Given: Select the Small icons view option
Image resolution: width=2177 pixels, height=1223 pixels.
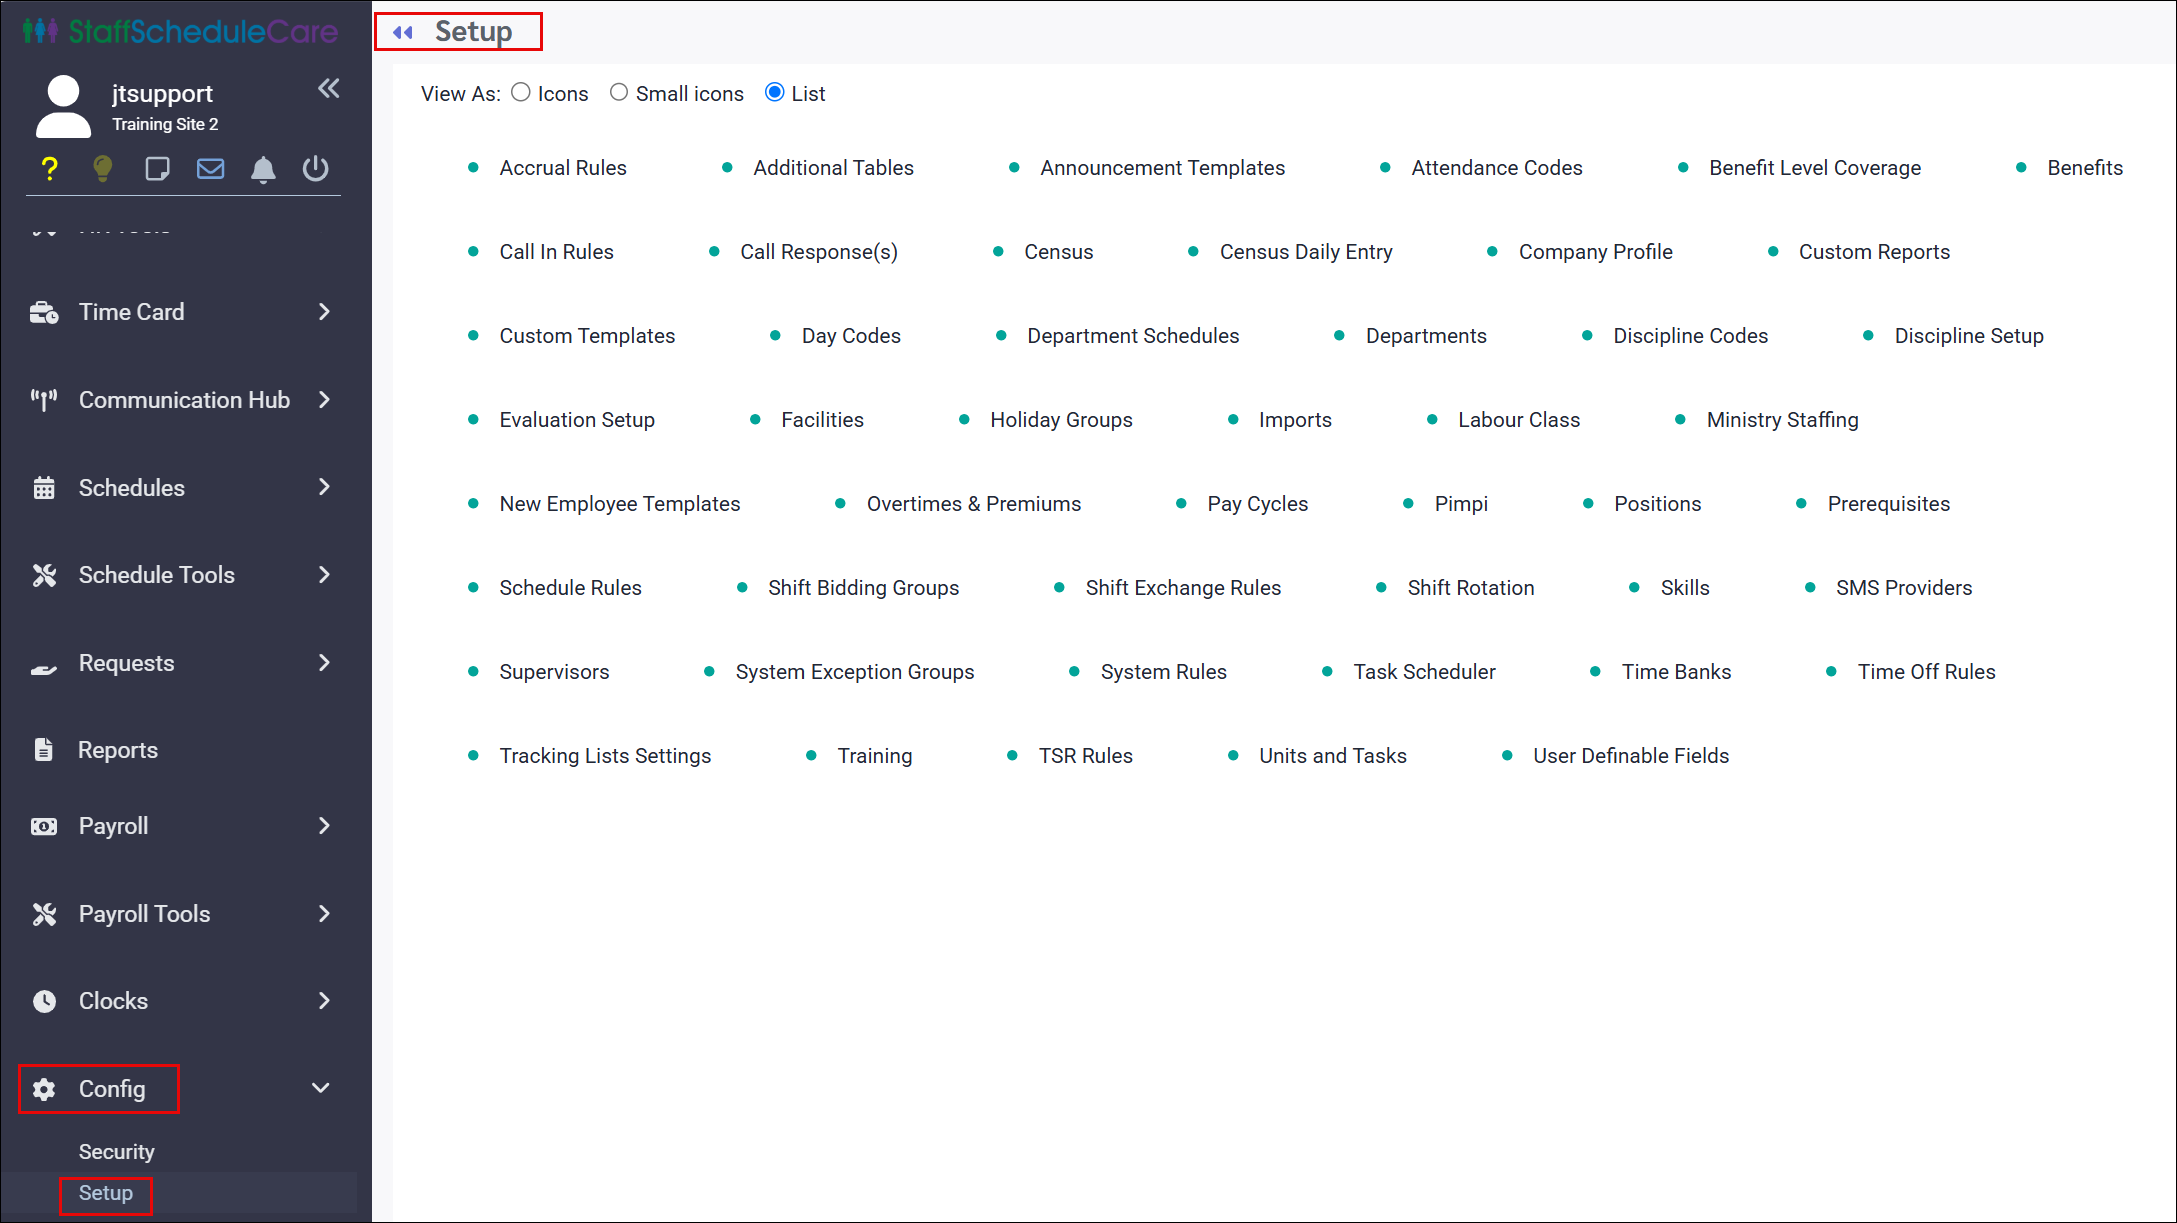Looking at the screenshot, I should [x=619, y=93].
